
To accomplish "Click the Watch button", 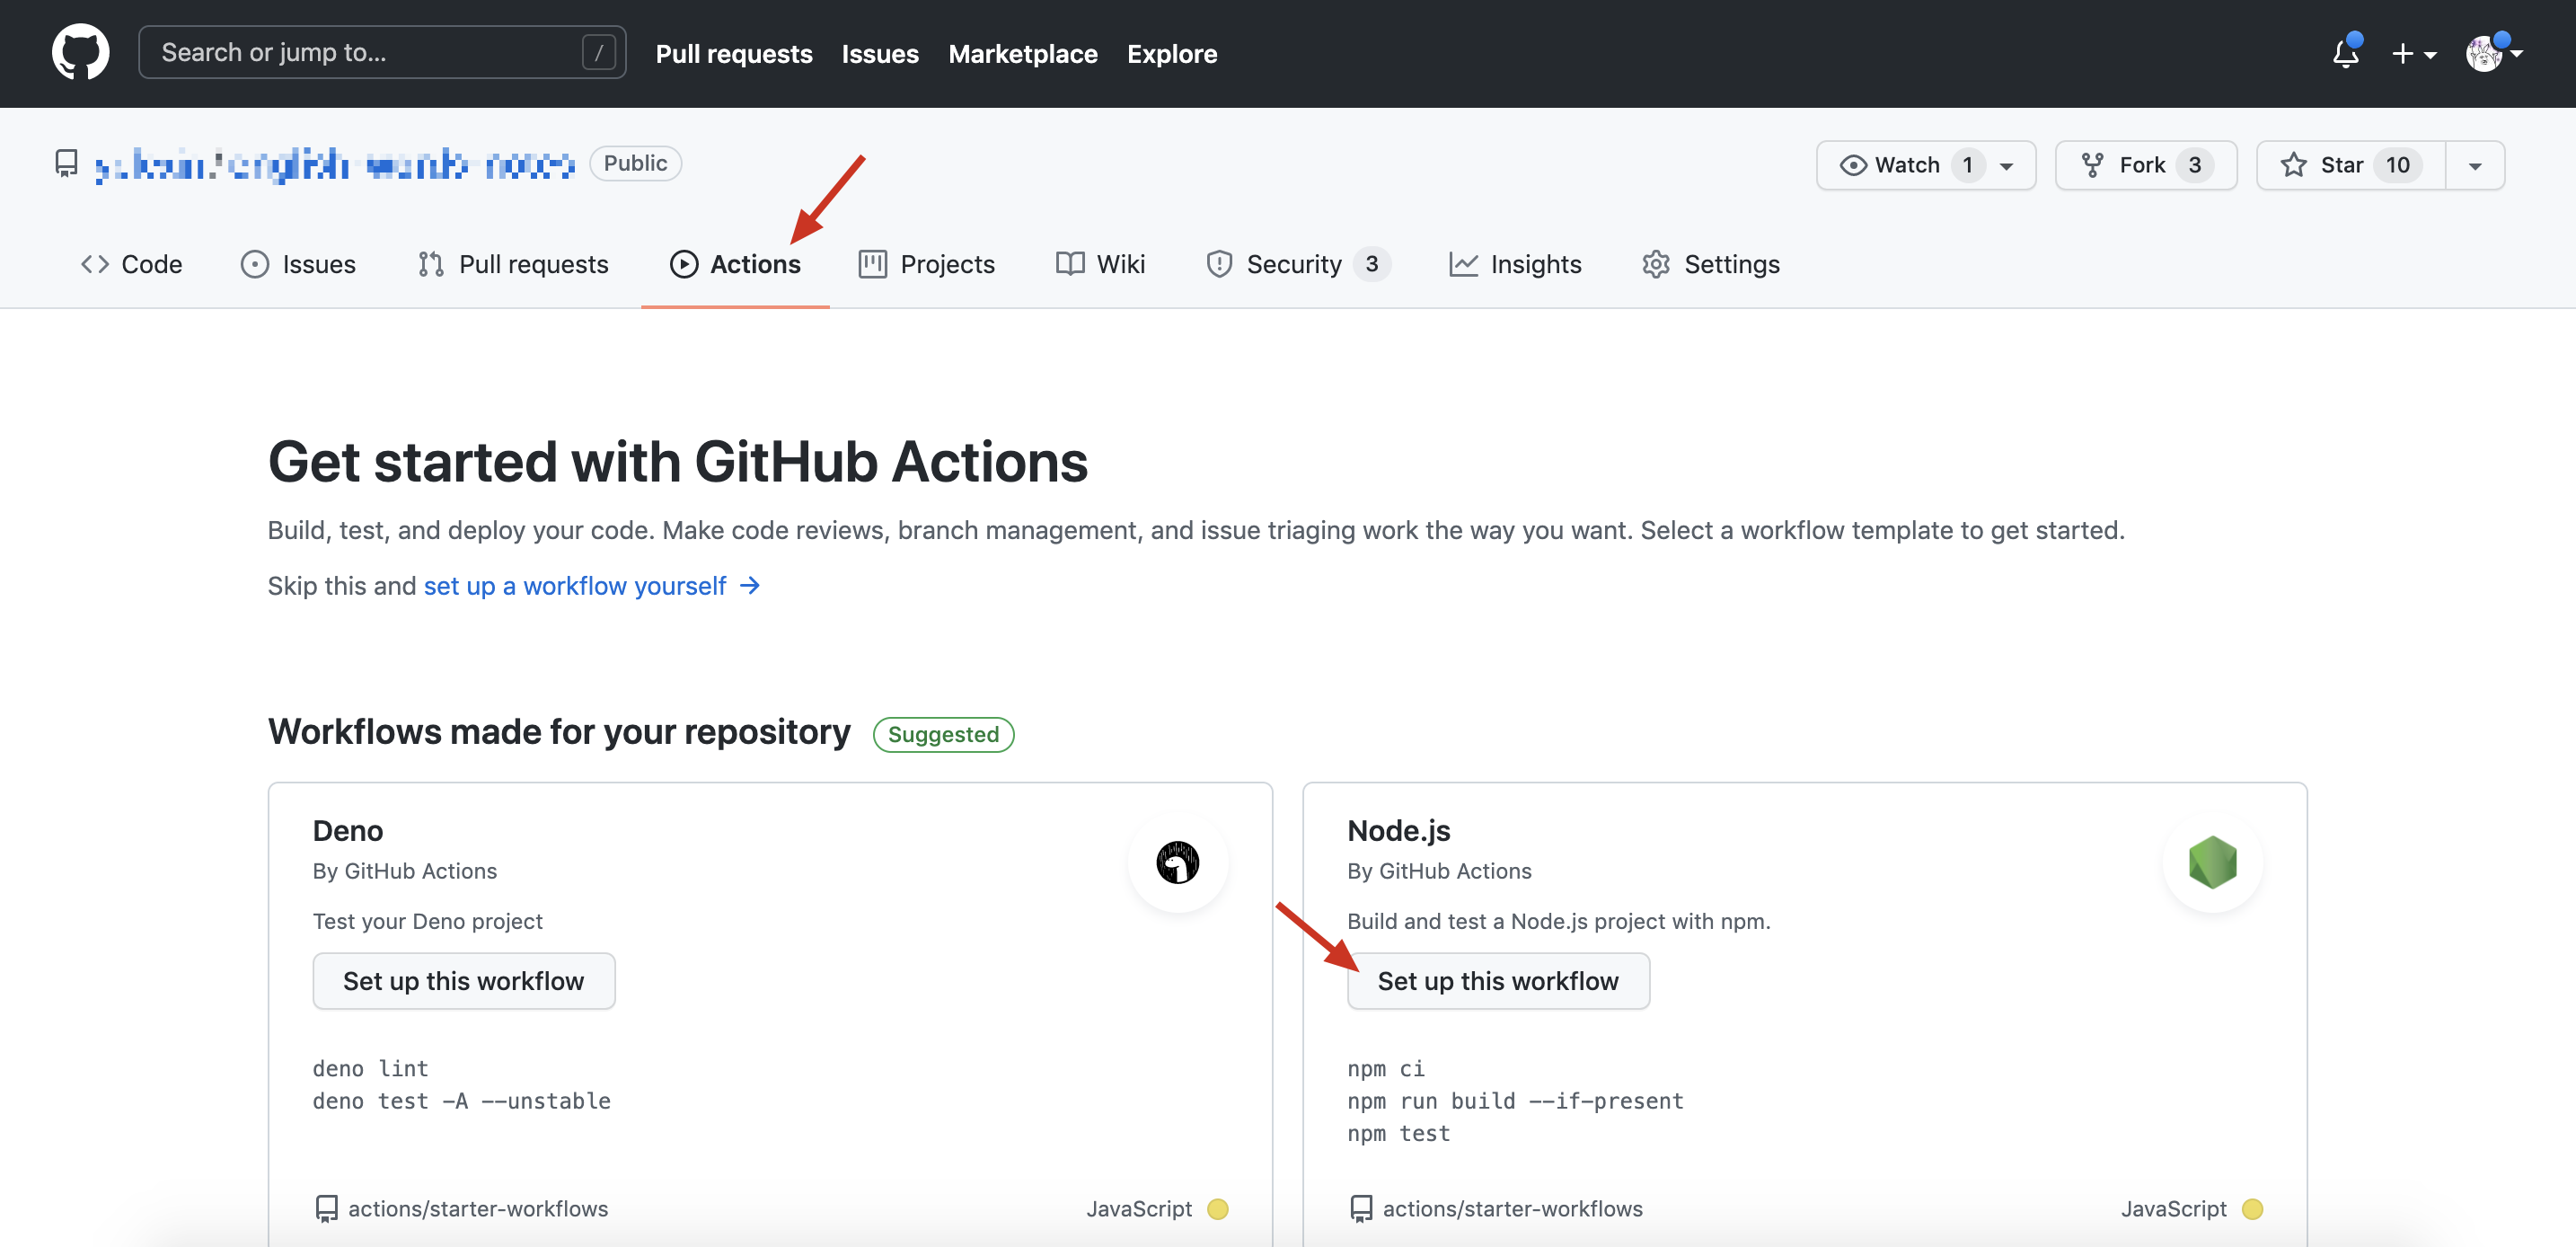I will (1925, 165).
